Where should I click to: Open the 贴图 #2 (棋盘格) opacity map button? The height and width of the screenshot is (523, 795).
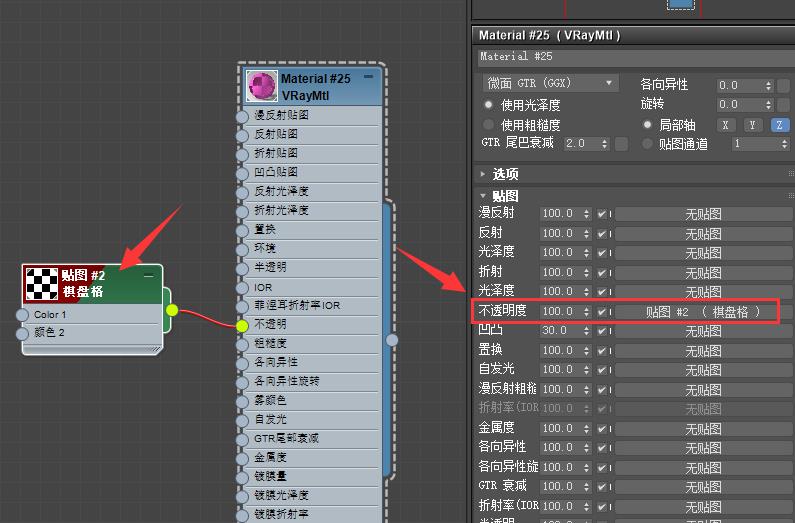703,312
